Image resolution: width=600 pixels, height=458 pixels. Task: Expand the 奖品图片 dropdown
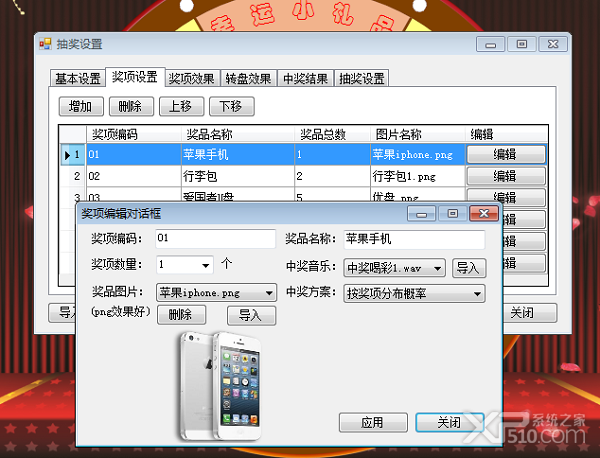pyautogui.click(x=269, y=293)
